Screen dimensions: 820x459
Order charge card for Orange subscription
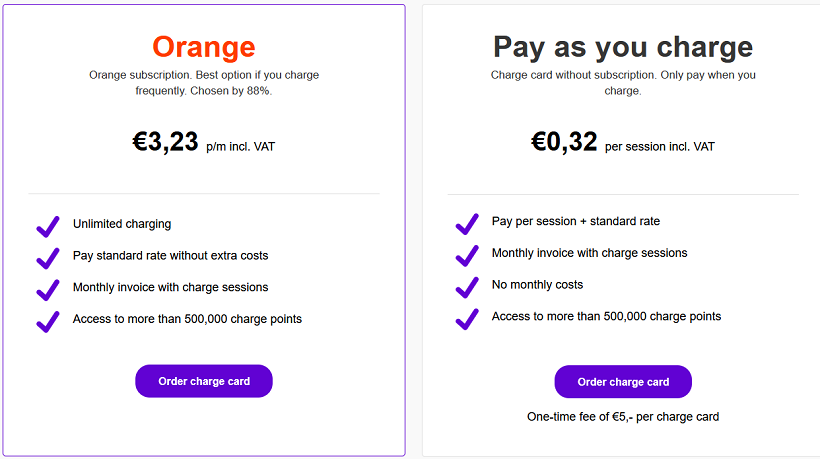pos(204,381)
